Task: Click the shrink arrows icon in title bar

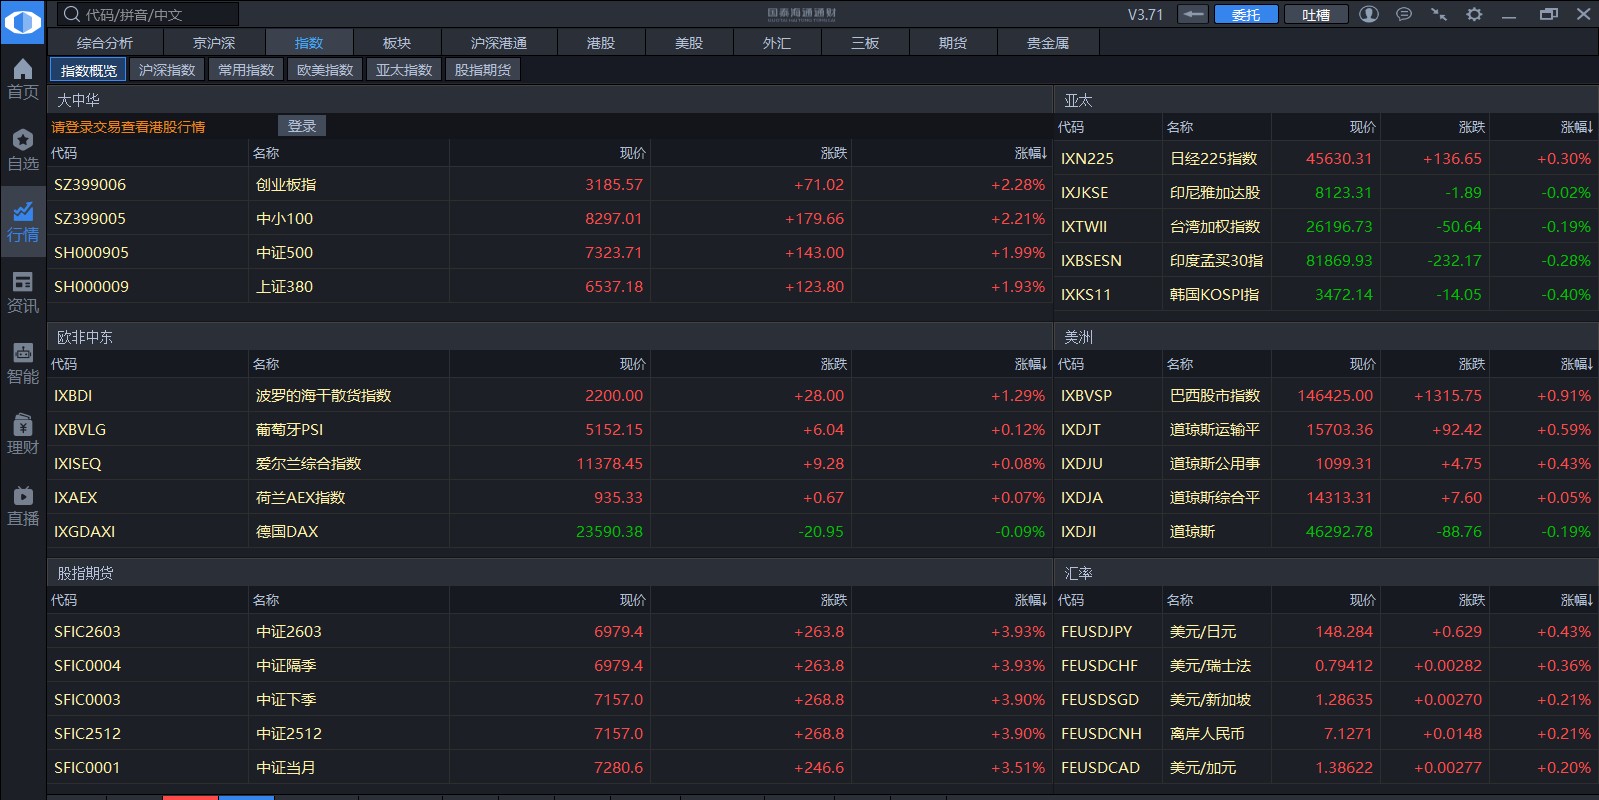Action: point(1439,14)
